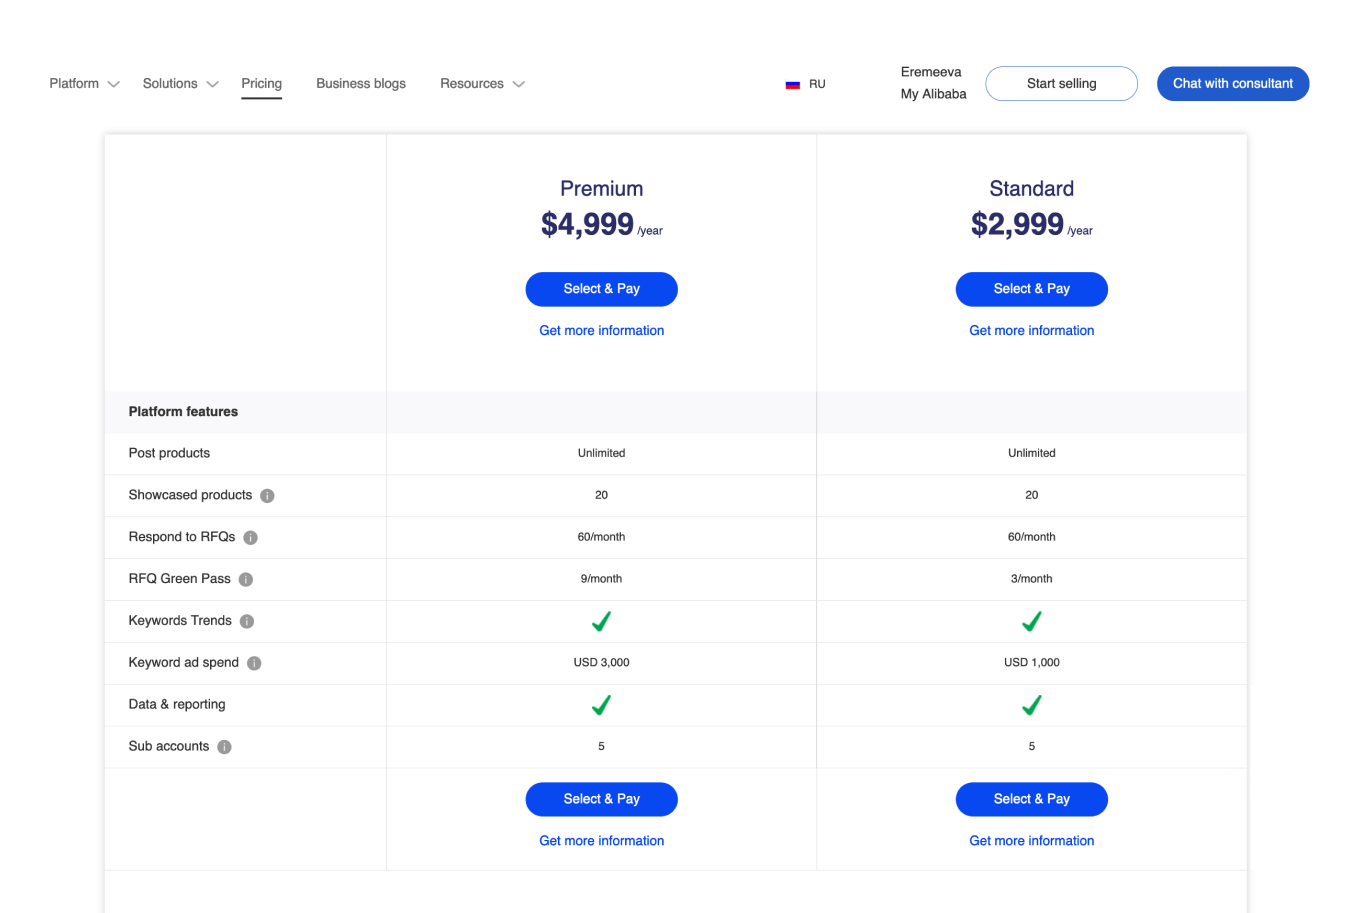Click the Standard plan title

1032,189
